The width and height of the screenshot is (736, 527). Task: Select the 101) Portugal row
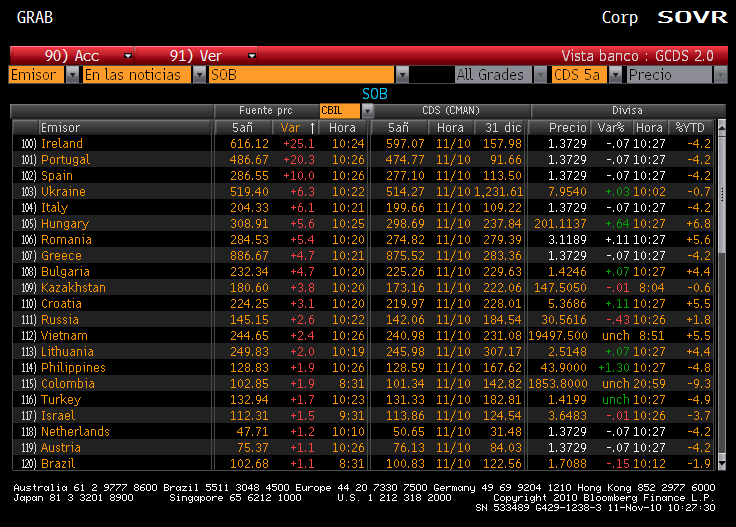(362, 160)
